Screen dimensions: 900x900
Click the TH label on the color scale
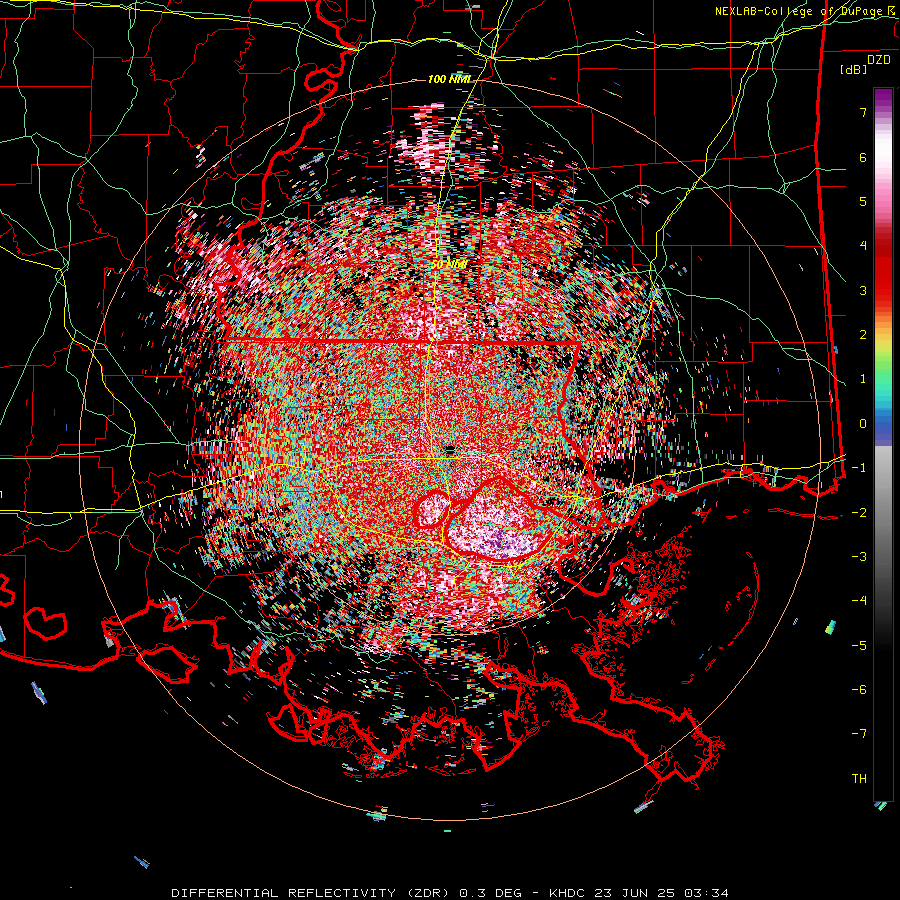pyautogui.click(x=859, y=778)
